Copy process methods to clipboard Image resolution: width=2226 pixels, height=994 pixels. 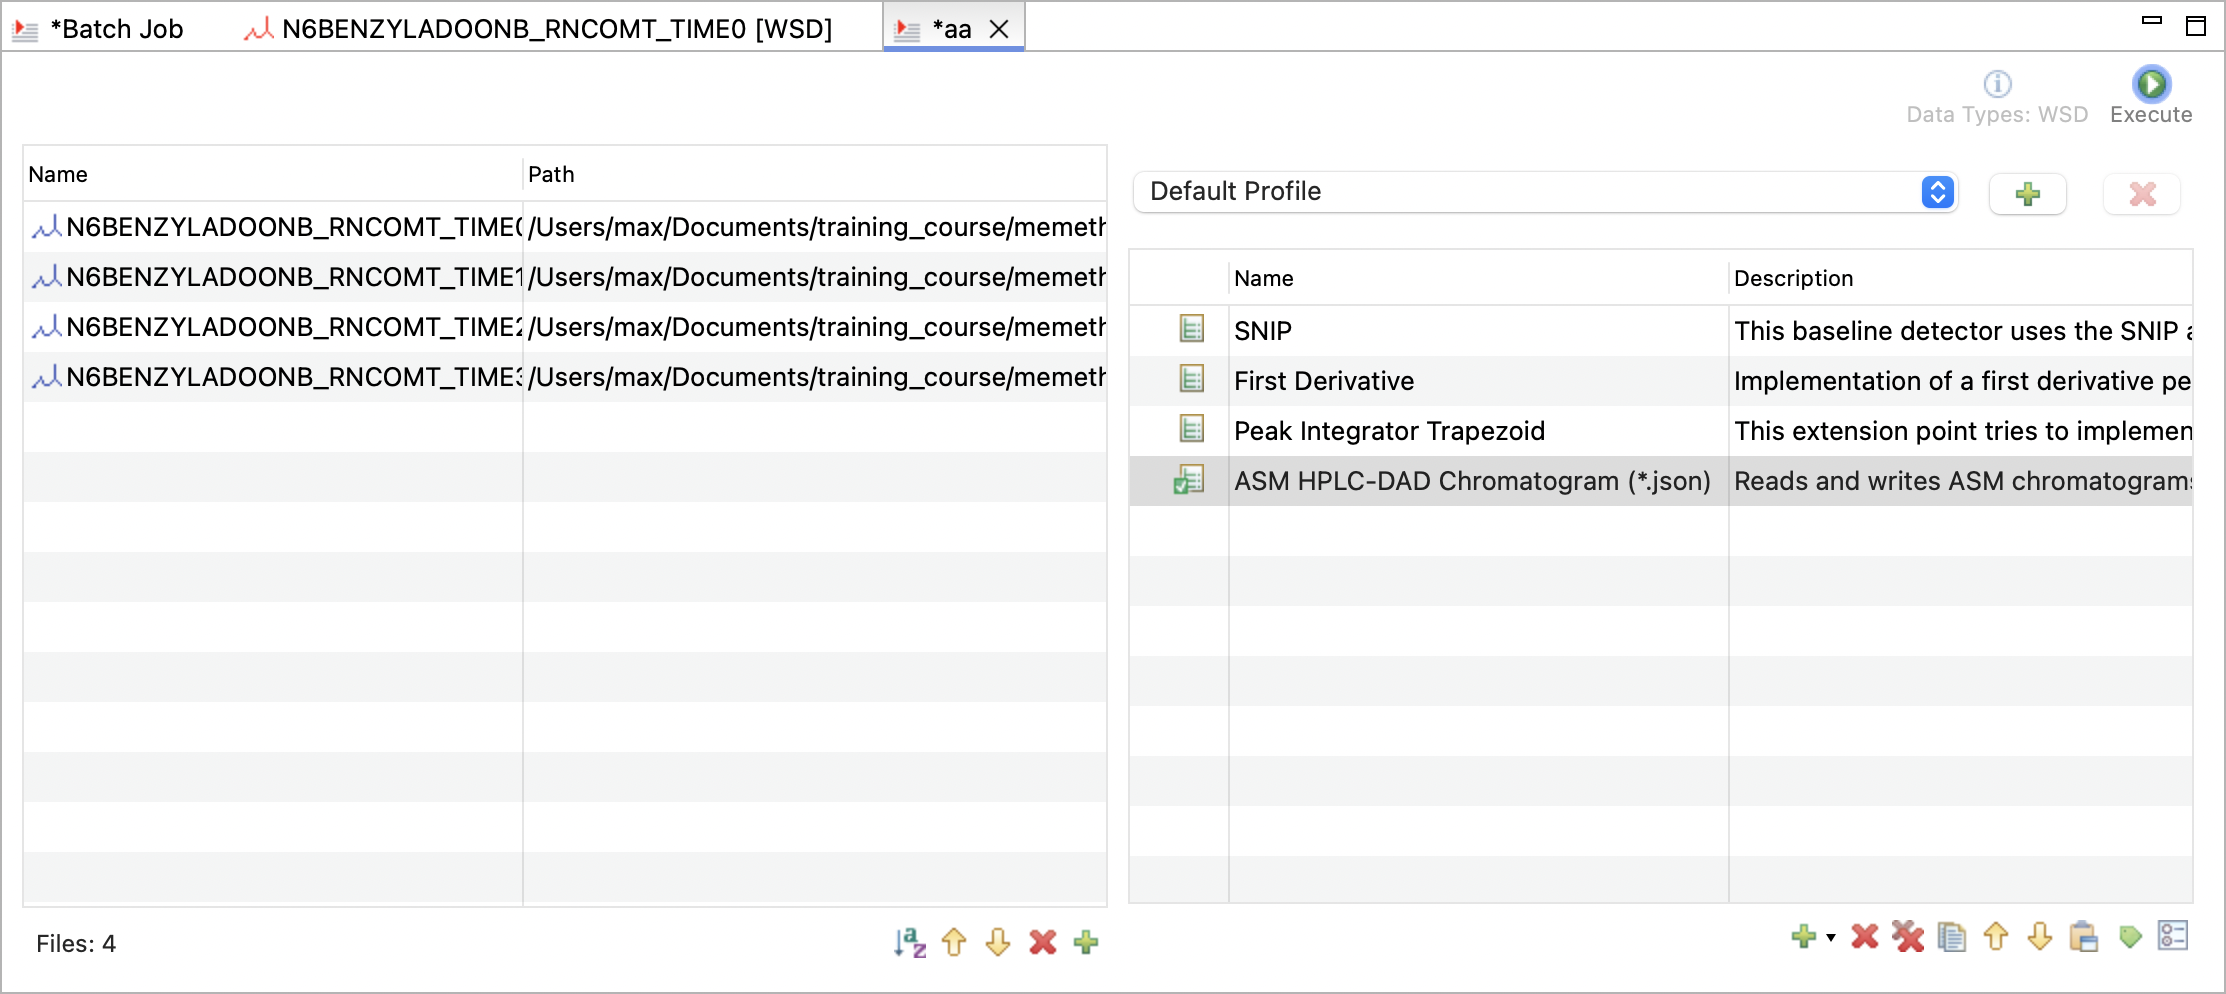(1952, 937)
